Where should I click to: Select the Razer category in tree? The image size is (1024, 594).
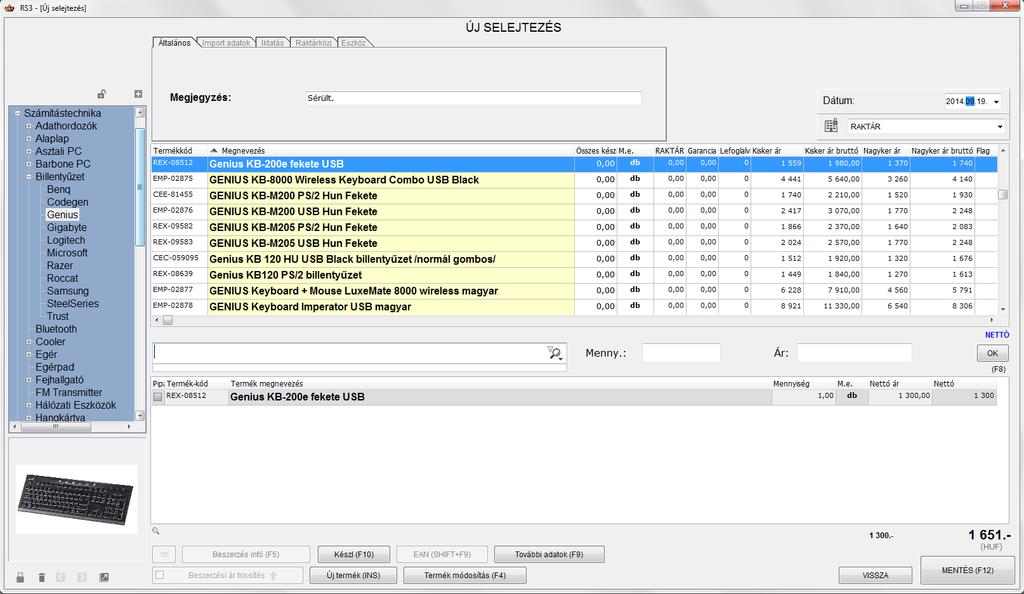[x=59, y=266]
